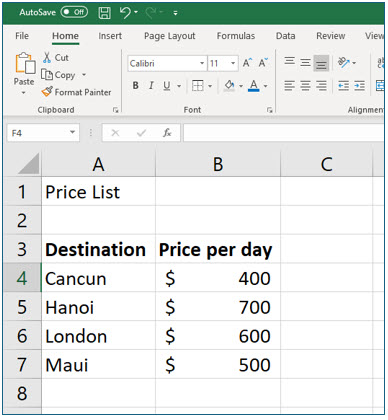This screenshot has height=420, width=388.
Task: Click Middle Align icon
Action: pos(305,63)
